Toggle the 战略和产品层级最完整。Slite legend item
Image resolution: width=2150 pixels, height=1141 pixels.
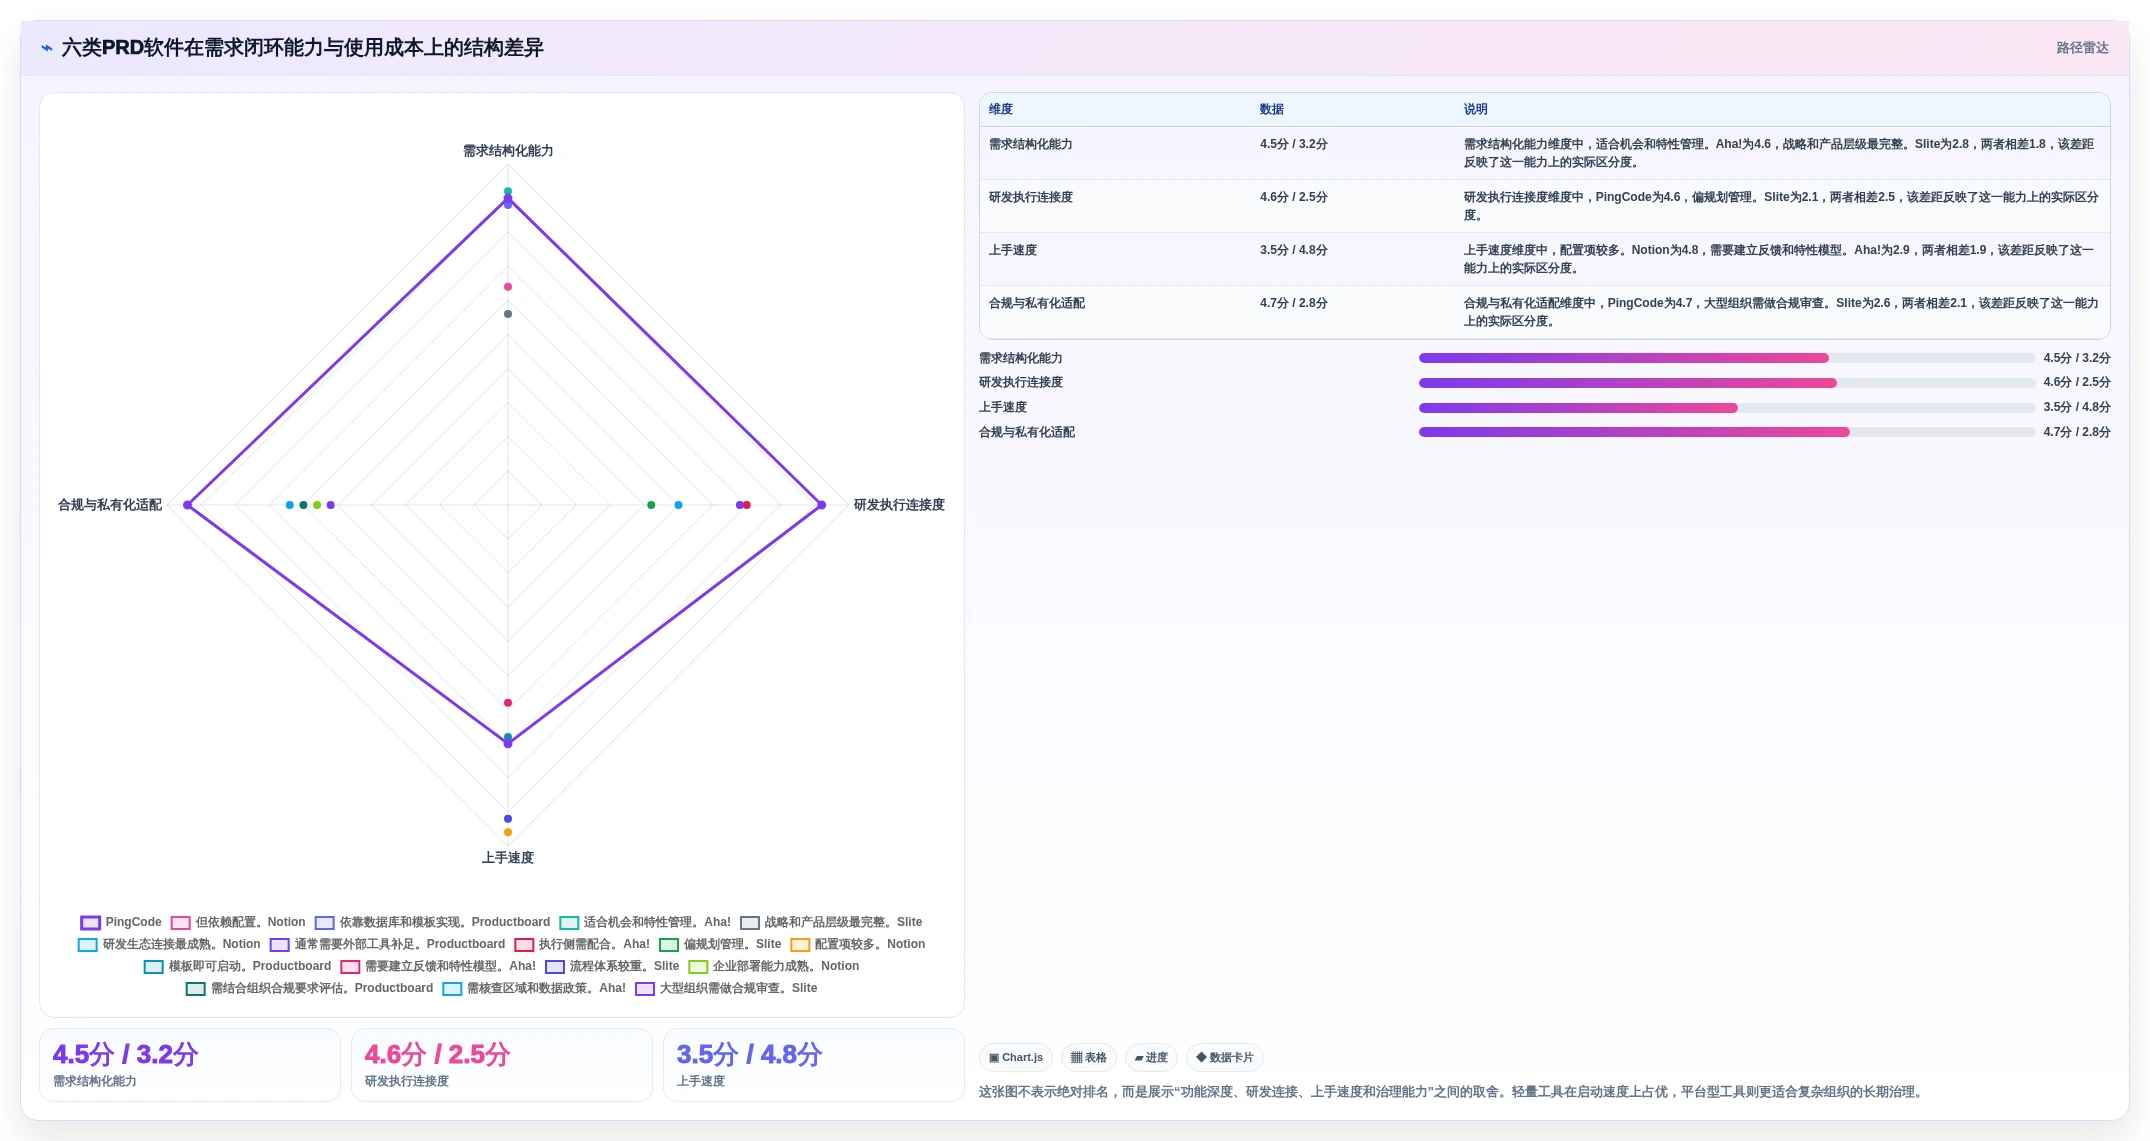831,922
